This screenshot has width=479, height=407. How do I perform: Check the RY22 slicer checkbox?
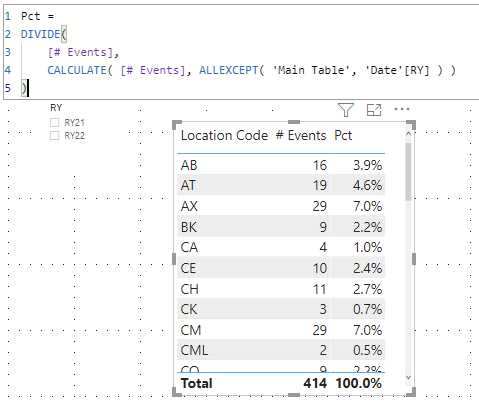(54, 136)
